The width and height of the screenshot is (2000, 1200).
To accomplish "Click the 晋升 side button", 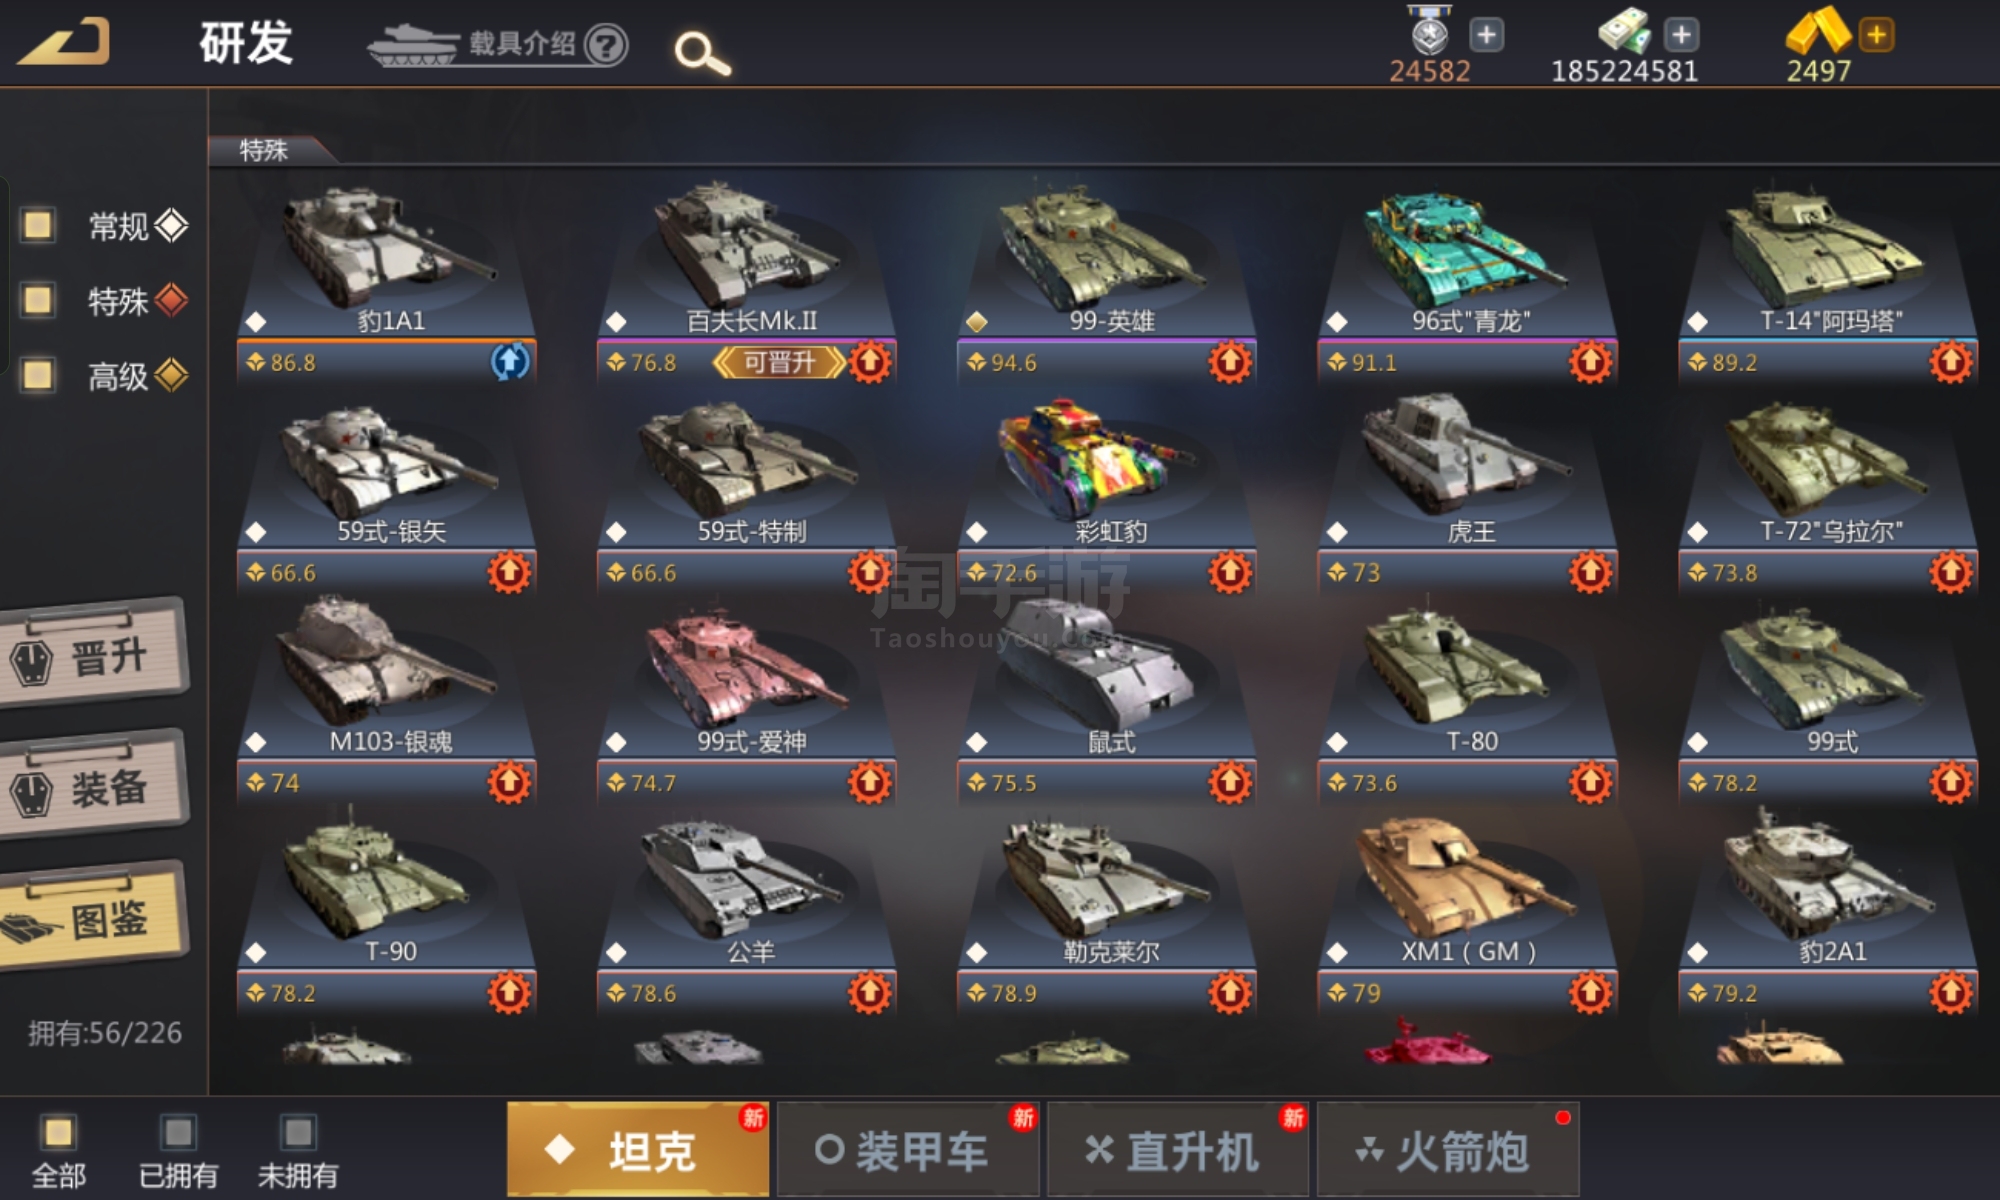I will 94,655.
